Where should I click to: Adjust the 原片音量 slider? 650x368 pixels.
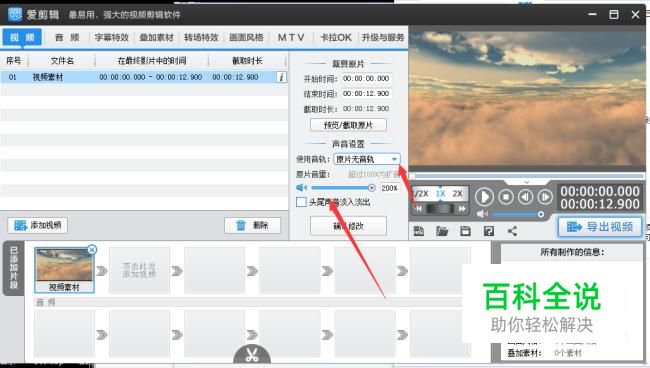[343, 188]
